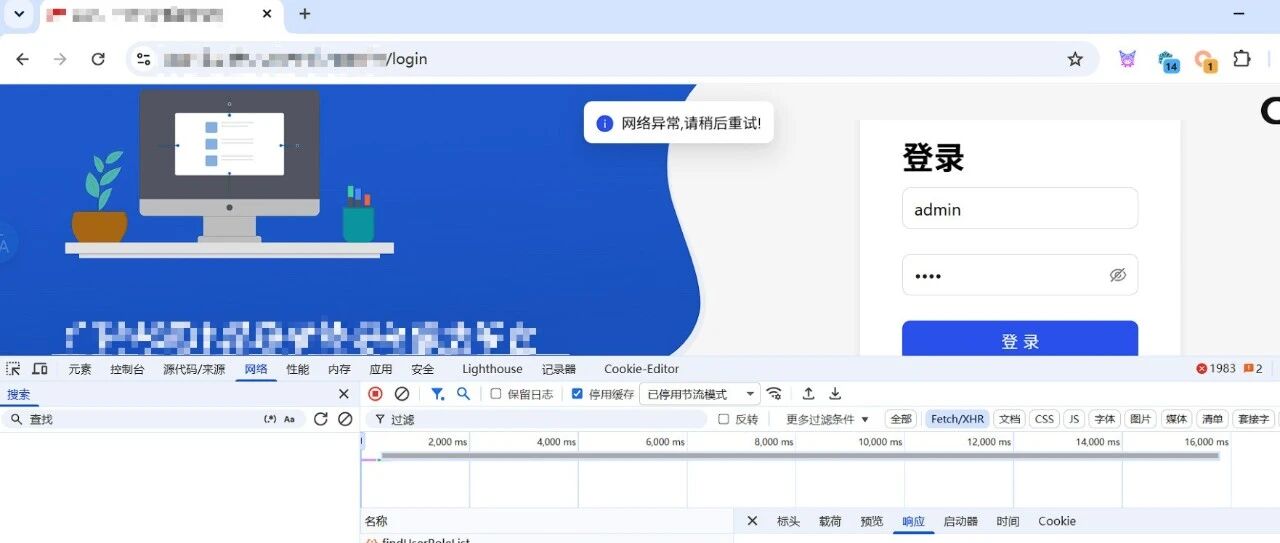1280x543 pixels.
Task: Click the warnings counter showing 2
Action: point(1253,369)
